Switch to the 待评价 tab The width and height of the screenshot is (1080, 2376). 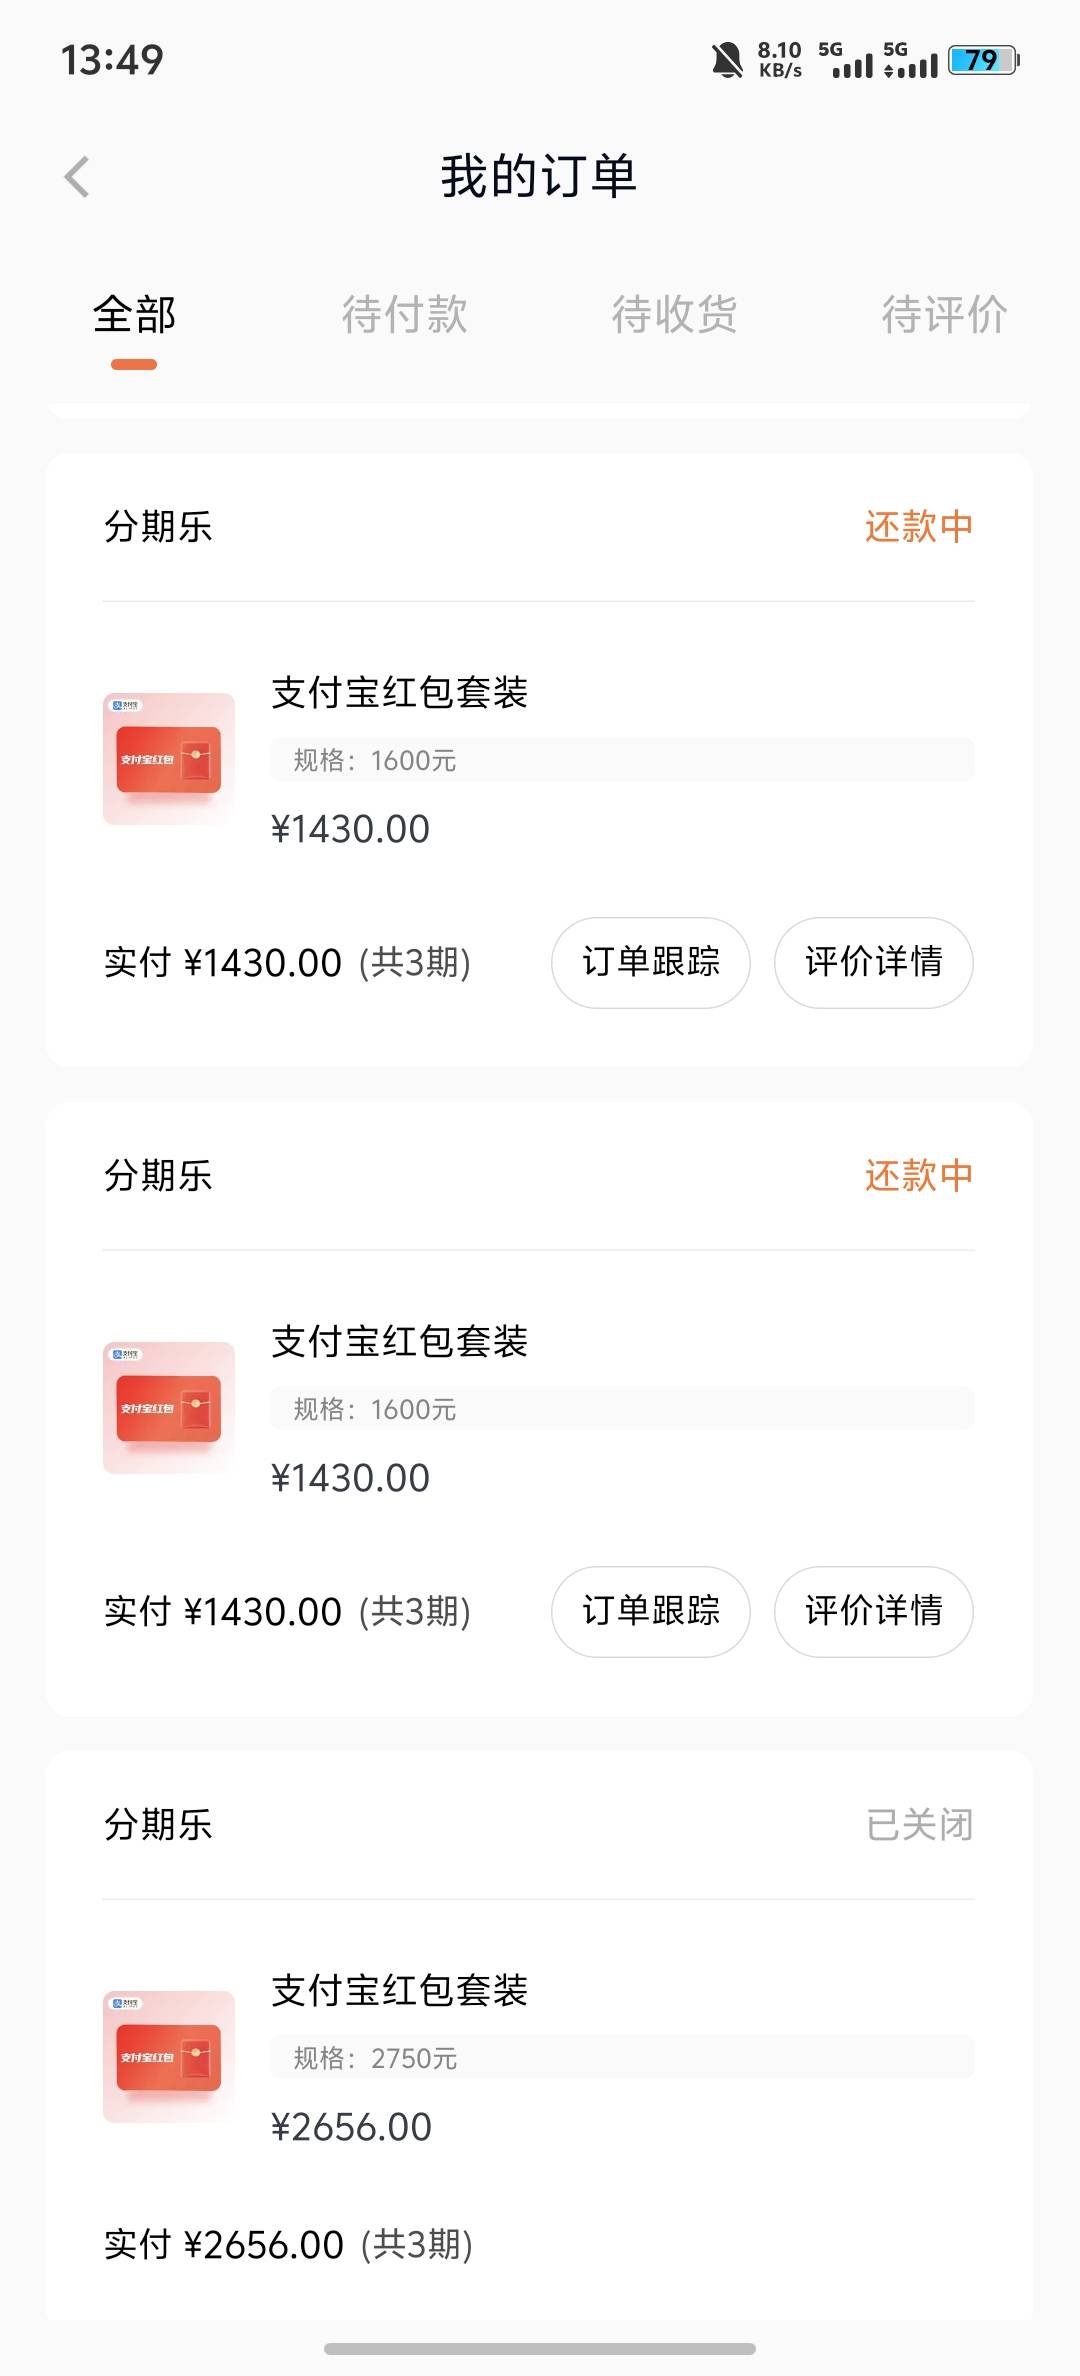pos(943,315)
